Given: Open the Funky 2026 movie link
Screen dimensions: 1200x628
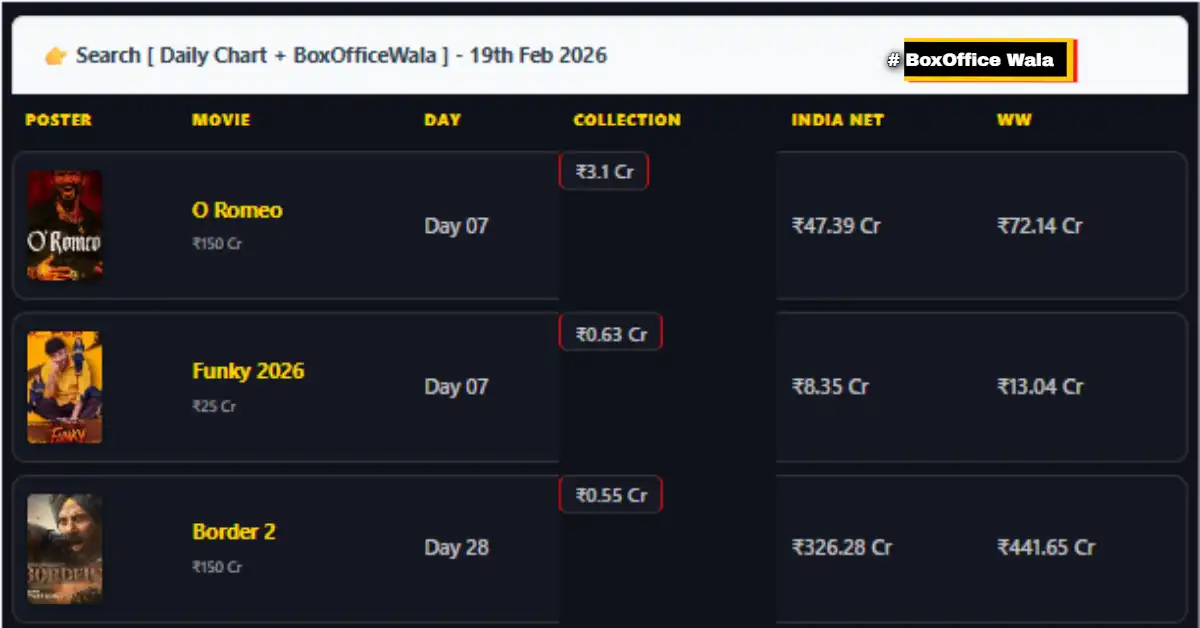Looking at the screenshot, I should [248, 372].
